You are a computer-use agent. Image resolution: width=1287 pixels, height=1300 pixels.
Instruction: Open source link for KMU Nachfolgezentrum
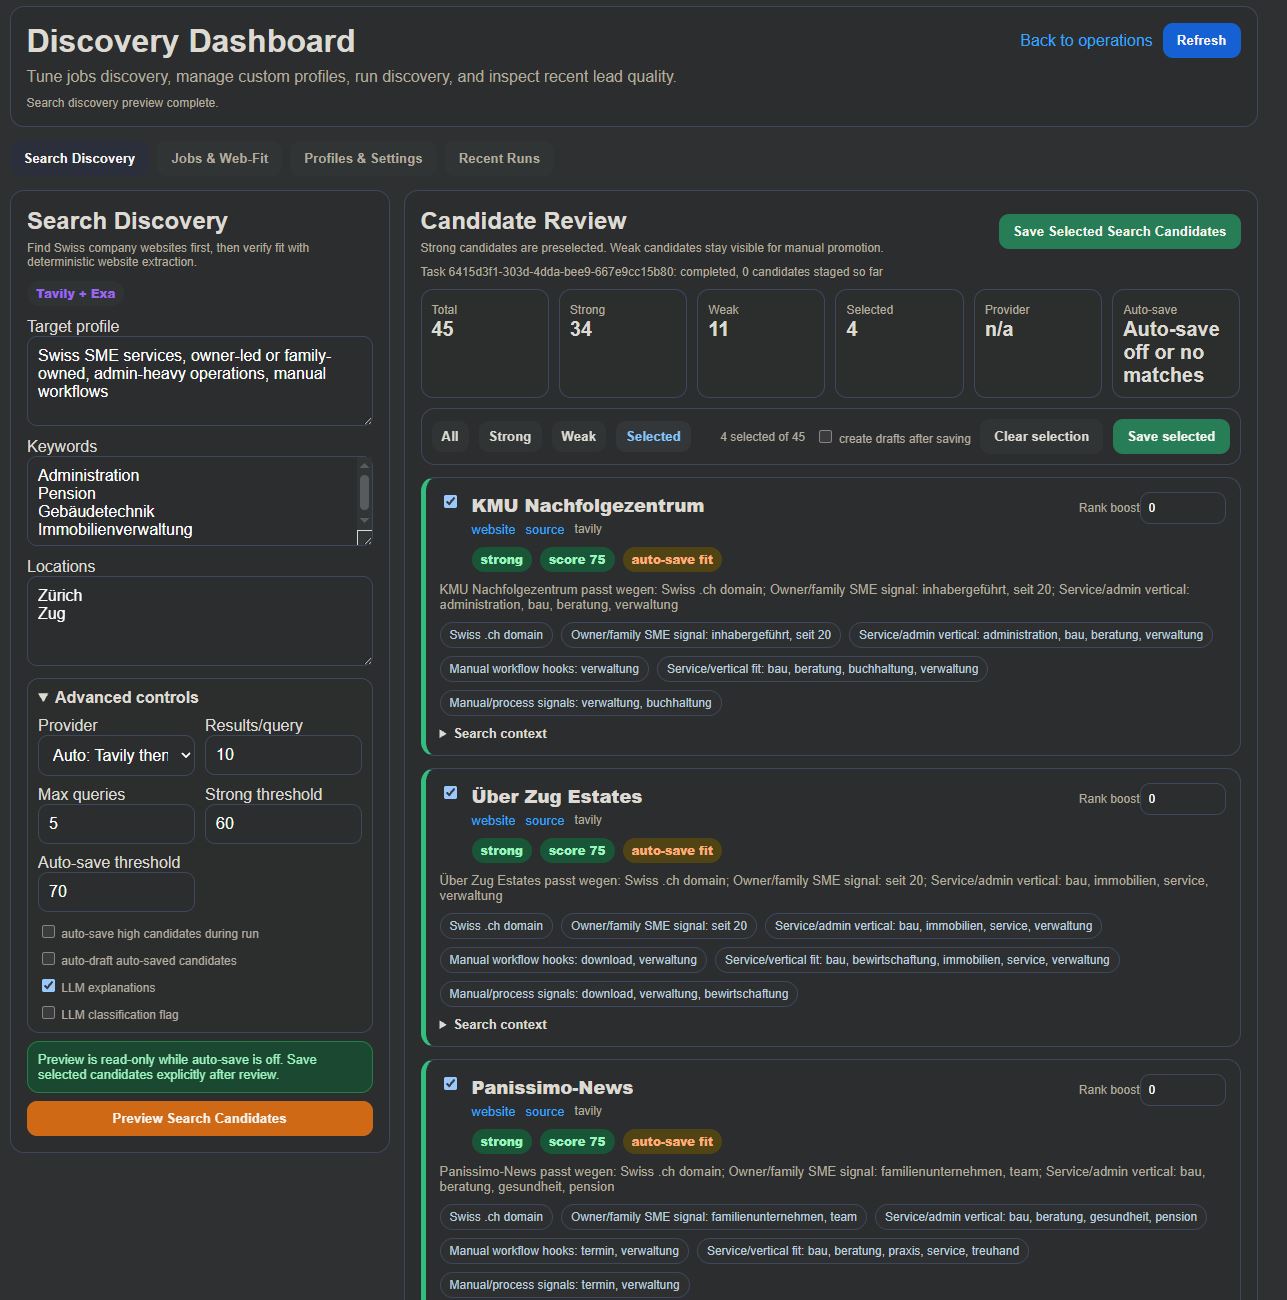pos(545,530)
